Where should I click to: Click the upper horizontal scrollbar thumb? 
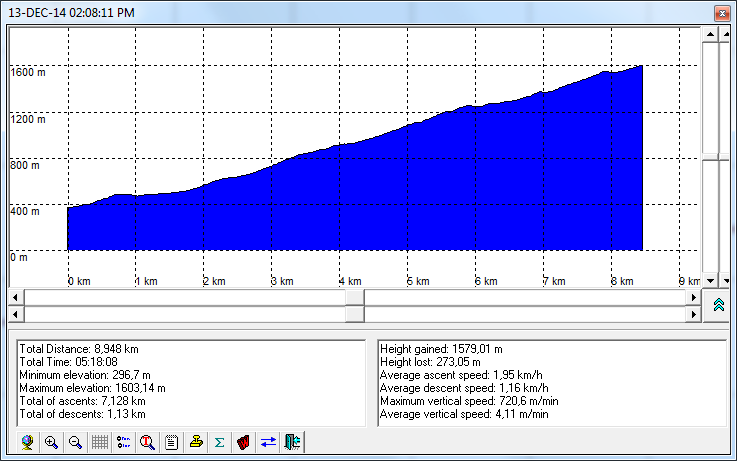[x=355, y=297]
